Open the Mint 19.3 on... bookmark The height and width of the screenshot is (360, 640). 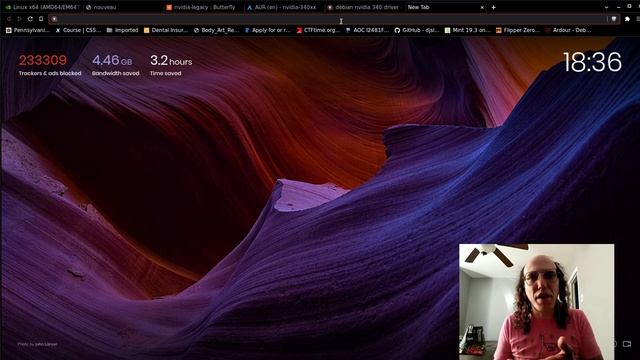tap(467, 30)
